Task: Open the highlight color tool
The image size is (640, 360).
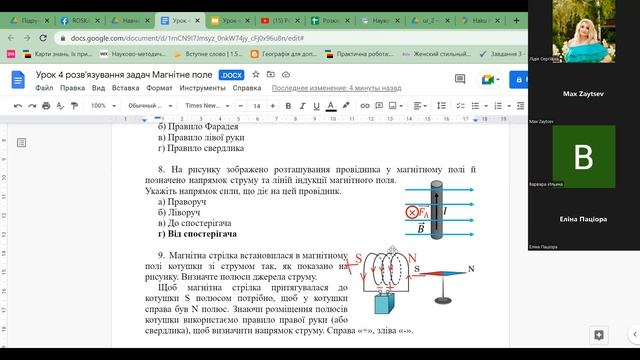Action: pyautogui.click(x=346, y=105)
